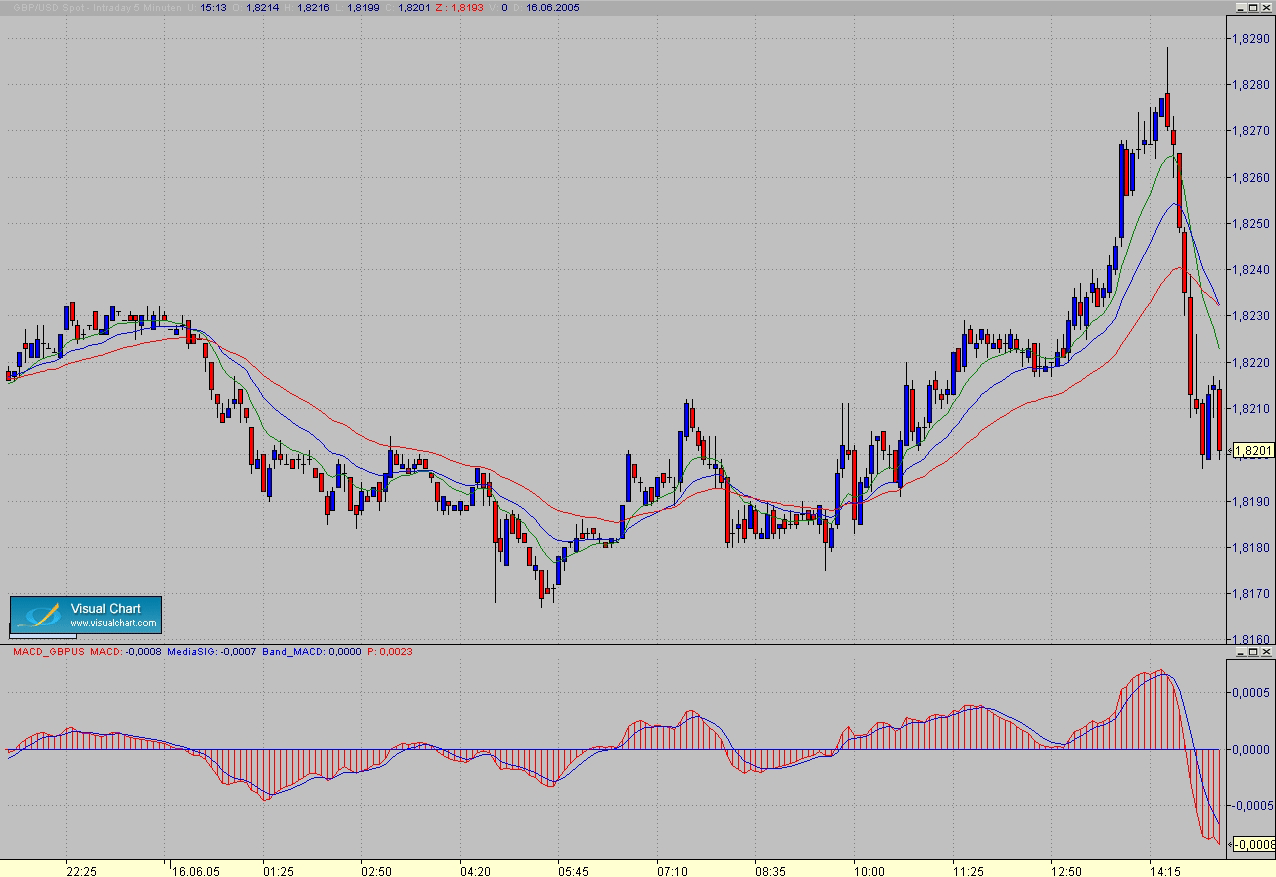Viewport: 1276px width, 877px height.
Task: Minimize the MACD indicator pane
Action: pos(1240,652)
